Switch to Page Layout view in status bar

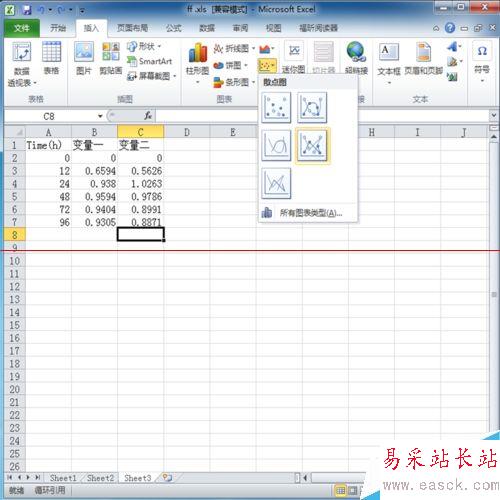[x=352, y=491]
